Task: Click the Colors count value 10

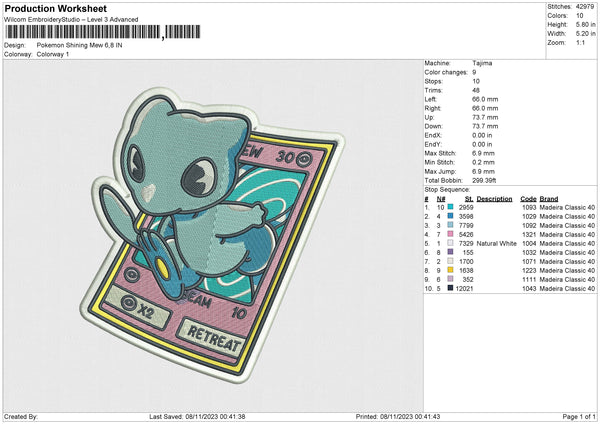Action: coord(579,16)
